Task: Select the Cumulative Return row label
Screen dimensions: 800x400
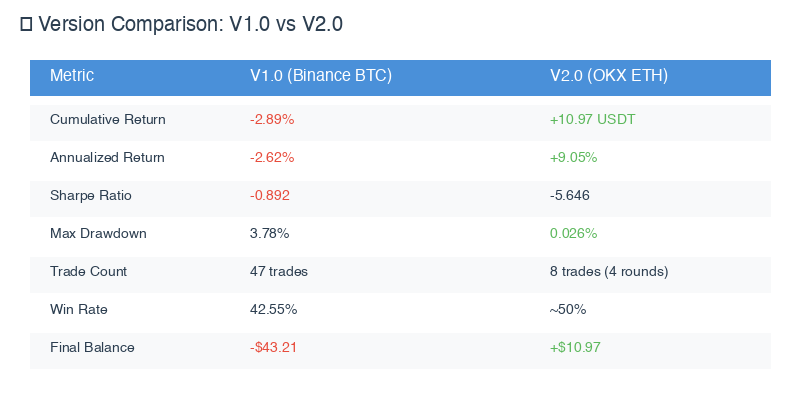Action: coord(108,120)
